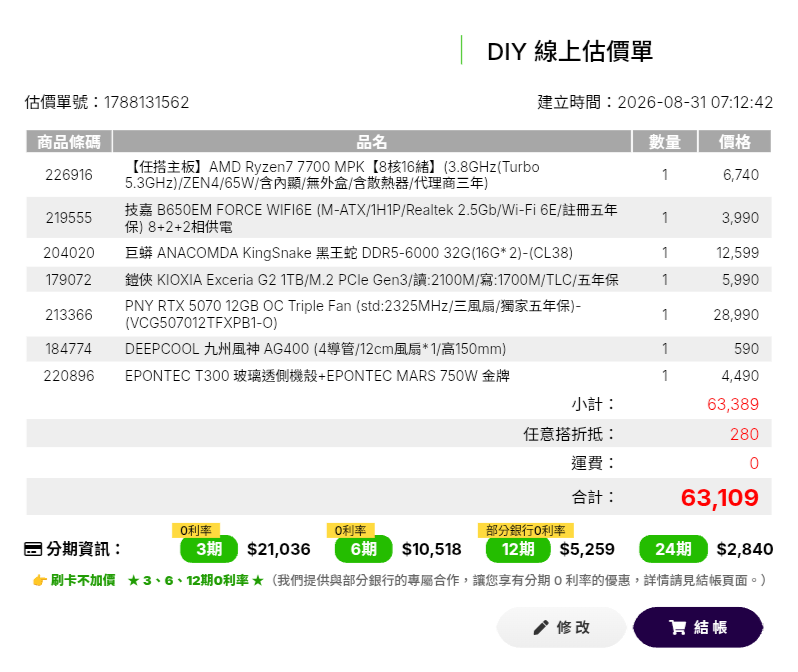
Task: Click the $5,259 installment amount
Action: (x=587, y=549)
